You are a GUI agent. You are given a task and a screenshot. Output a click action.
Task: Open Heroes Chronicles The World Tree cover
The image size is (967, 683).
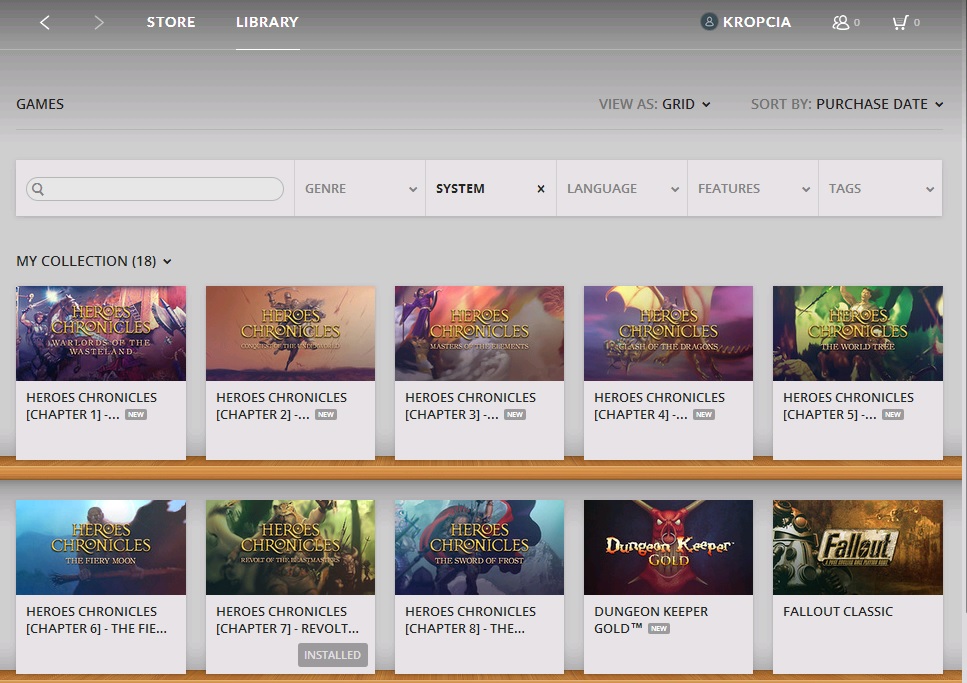click(858, 333)
